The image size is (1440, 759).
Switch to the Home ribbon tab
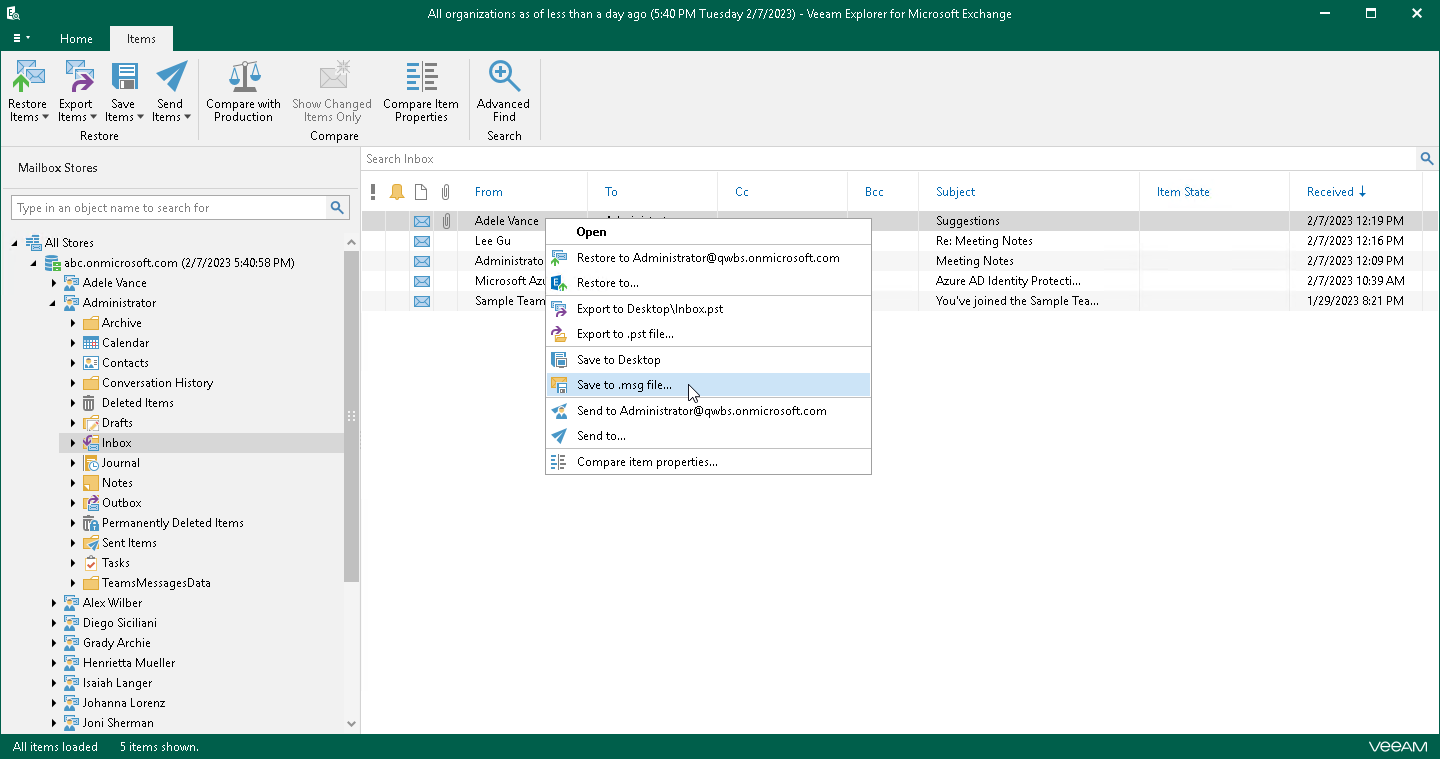tap(76, 39)
